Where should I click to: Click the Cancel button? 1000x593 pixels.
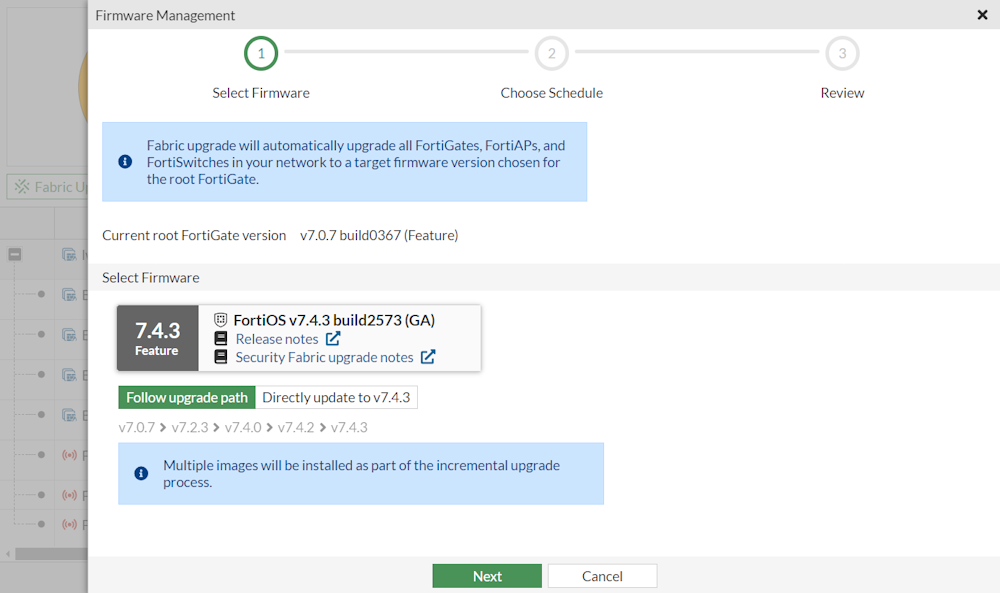[x=602, y=575]
